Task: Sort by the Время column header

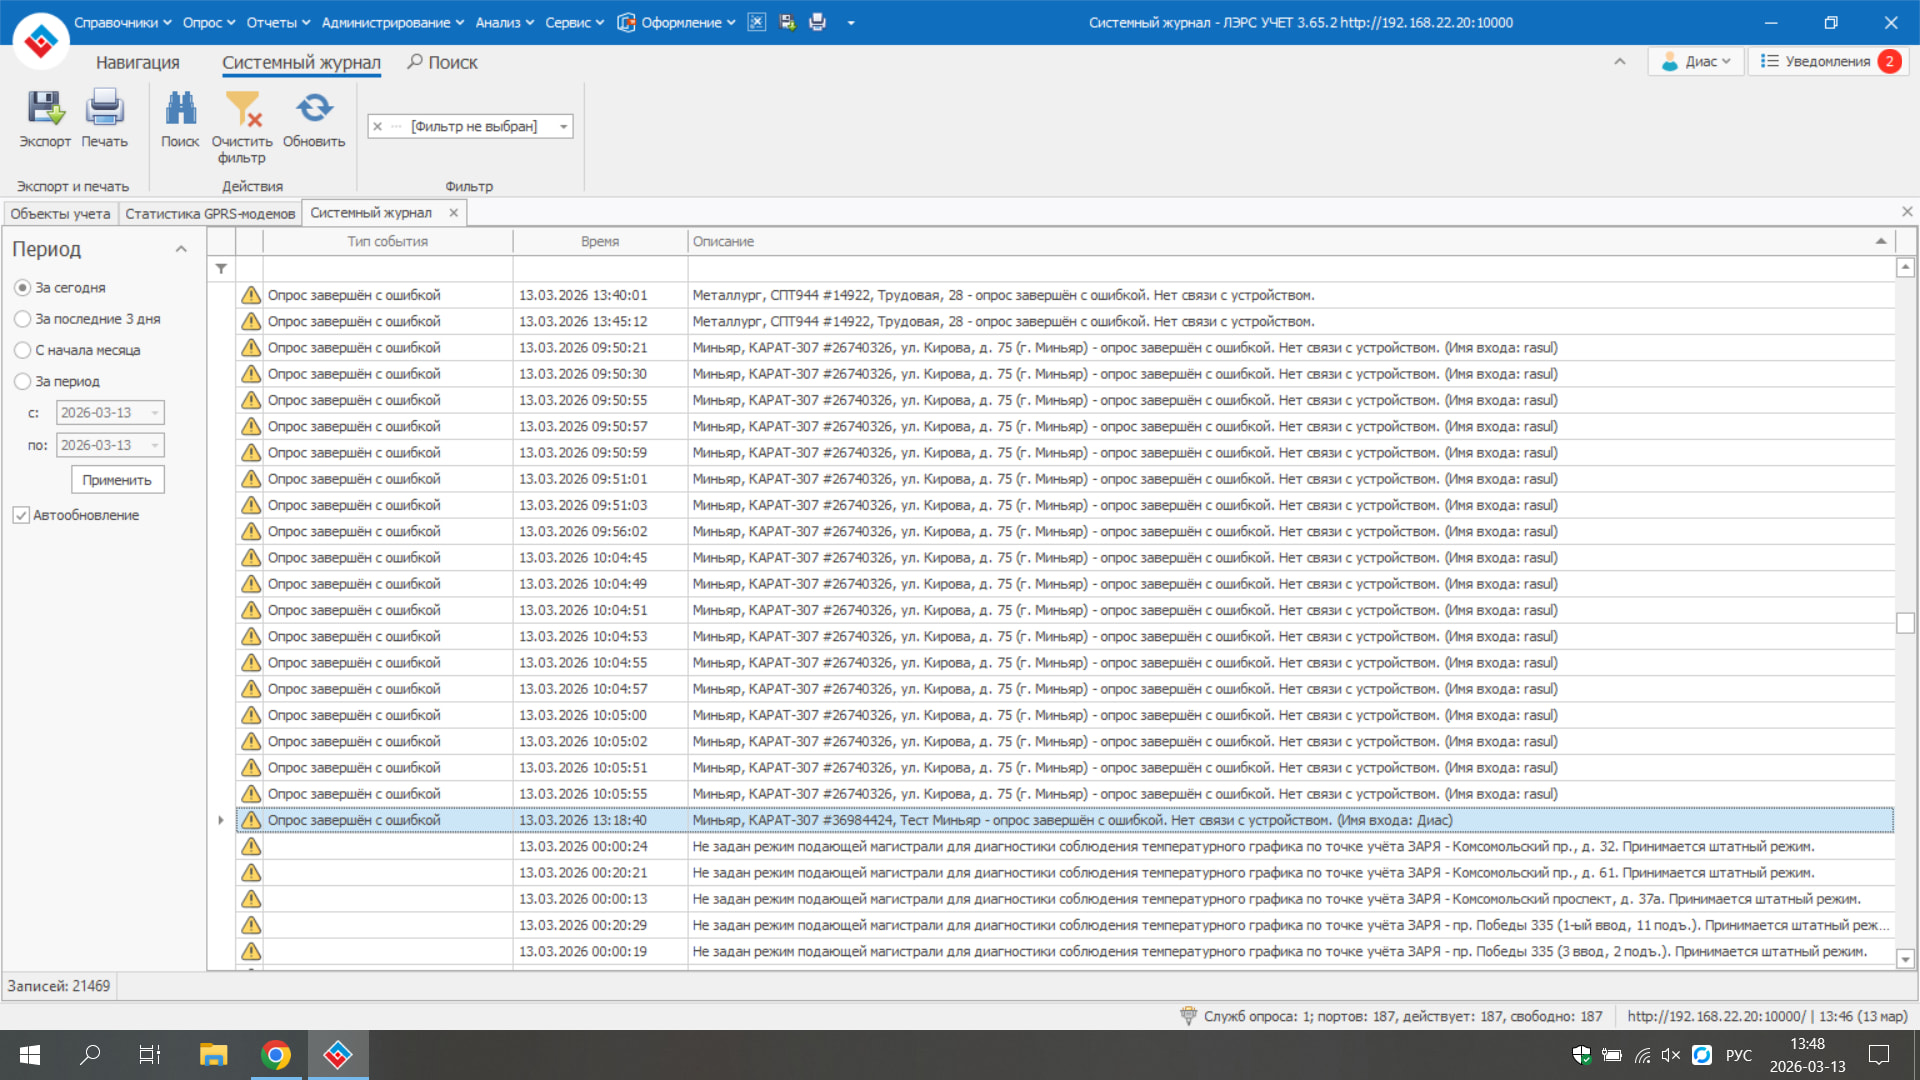Action: pos(600,241)
